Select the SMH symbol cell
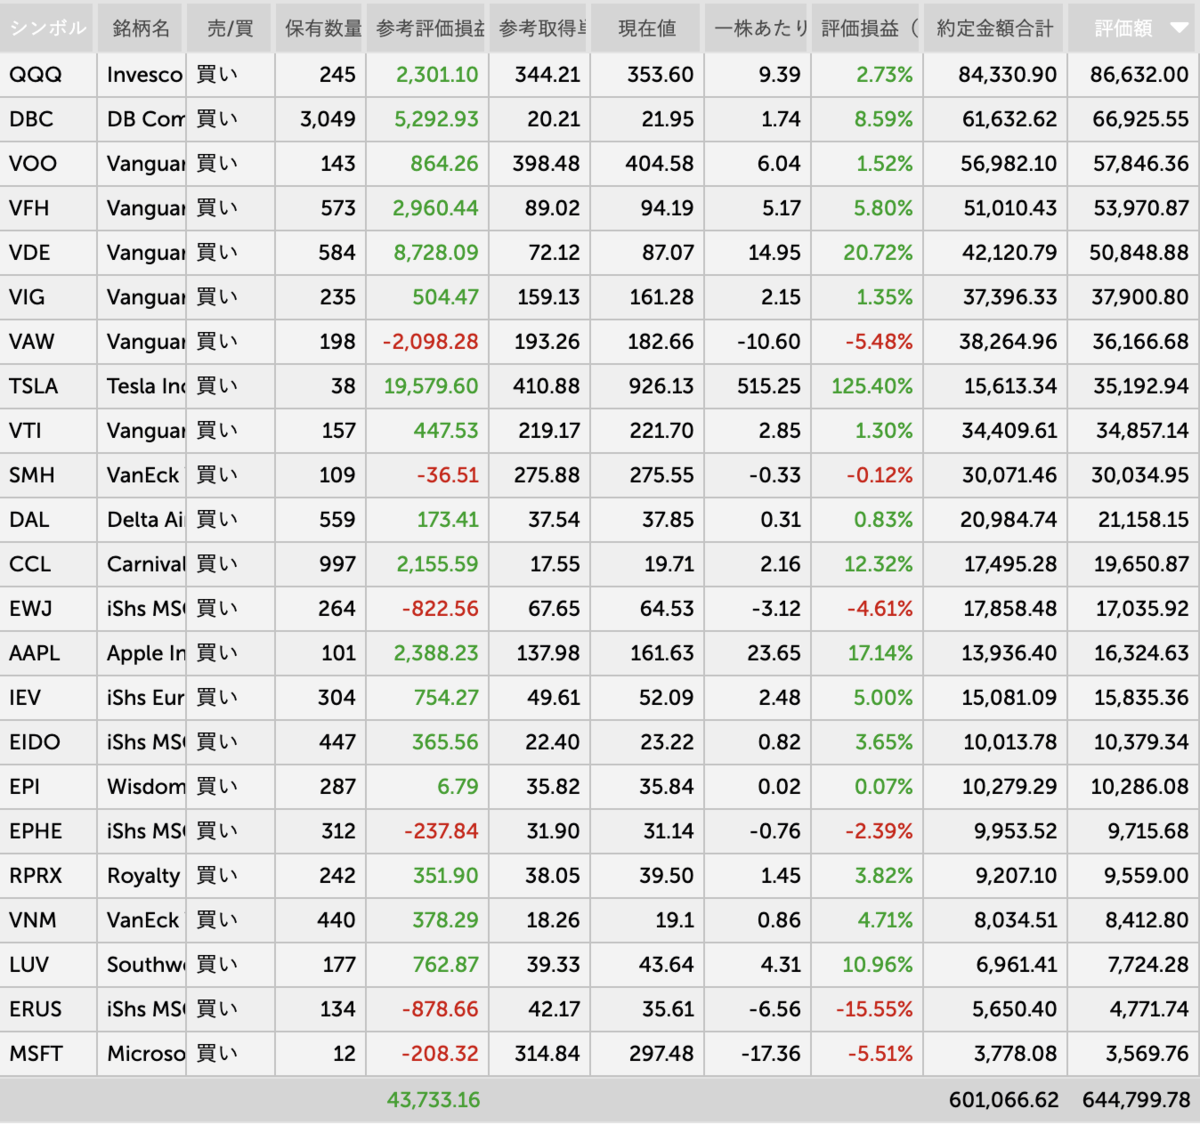This screenshot has width=1200, height=1125. [48, 475]
